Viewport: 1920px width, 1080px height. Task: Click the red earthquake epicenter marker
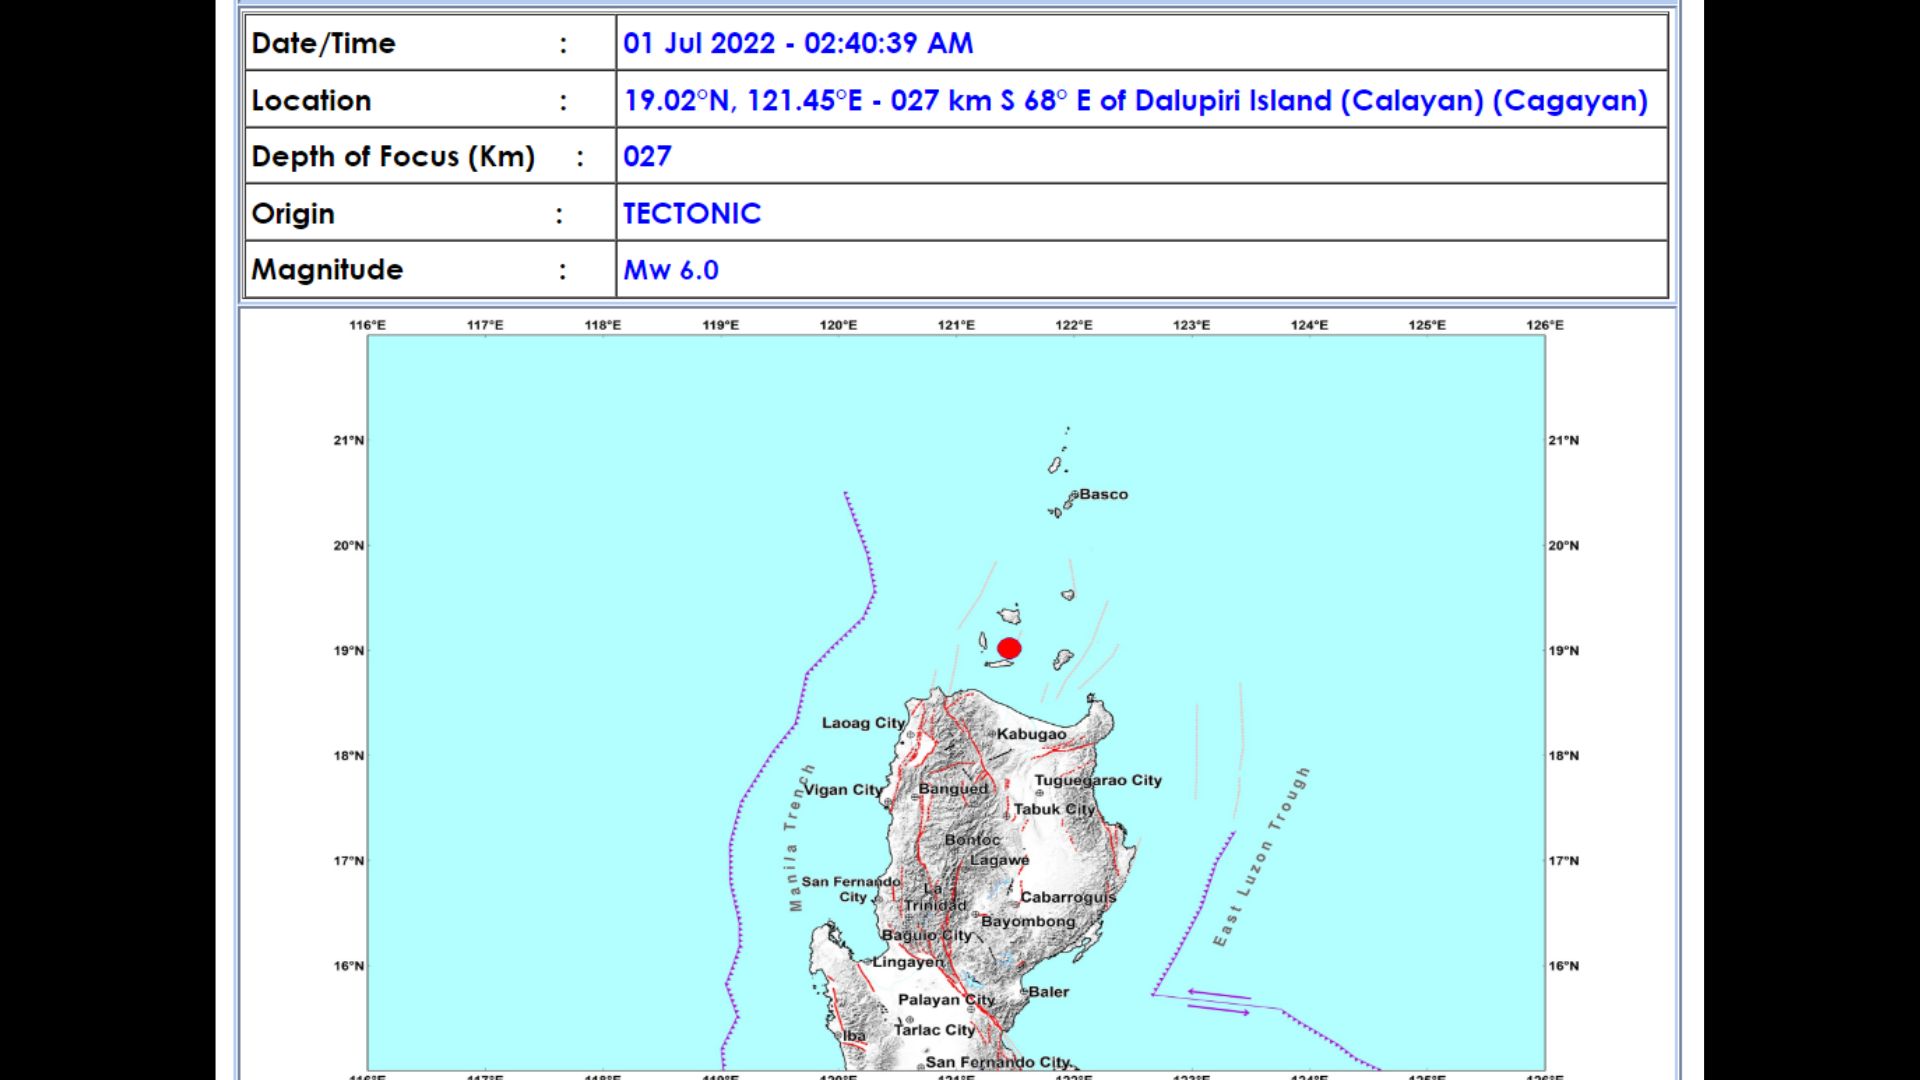coord(1009,648)
